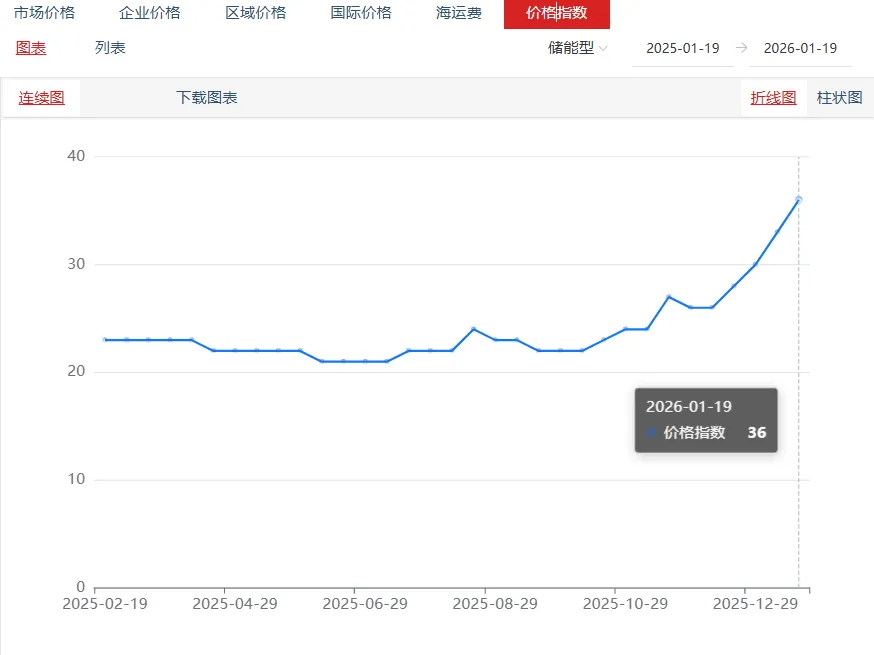Click x-axis label 2025-06-29
874x655 pixels.
point(365,604)
